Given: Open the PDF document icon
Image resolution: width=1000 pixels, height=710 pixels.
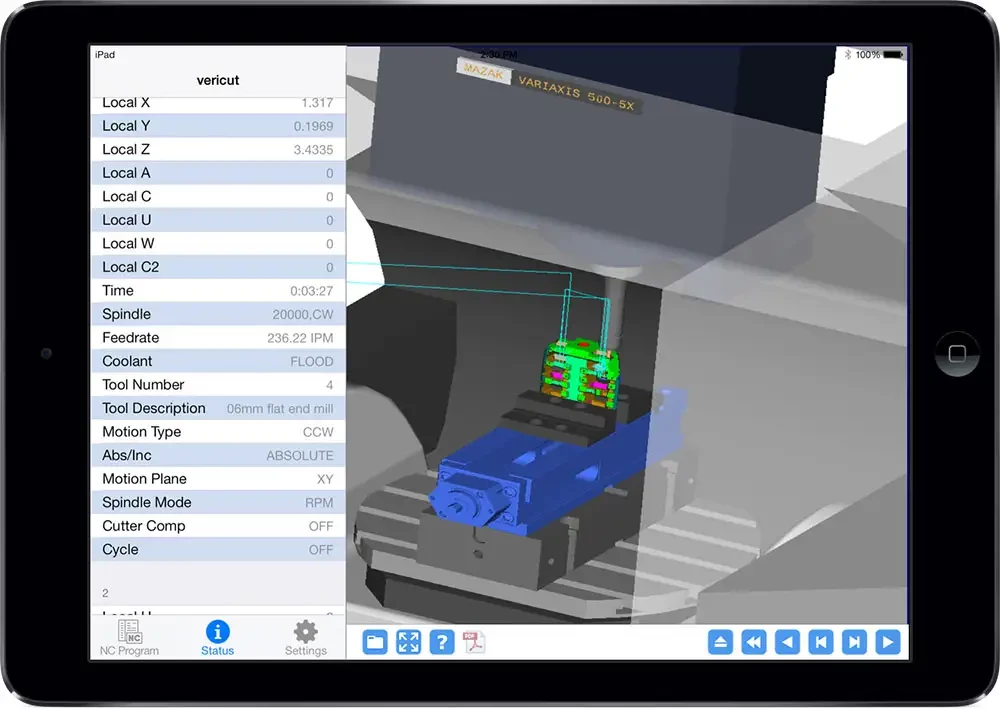Looking at the screenshot, I should coord(473,642).
